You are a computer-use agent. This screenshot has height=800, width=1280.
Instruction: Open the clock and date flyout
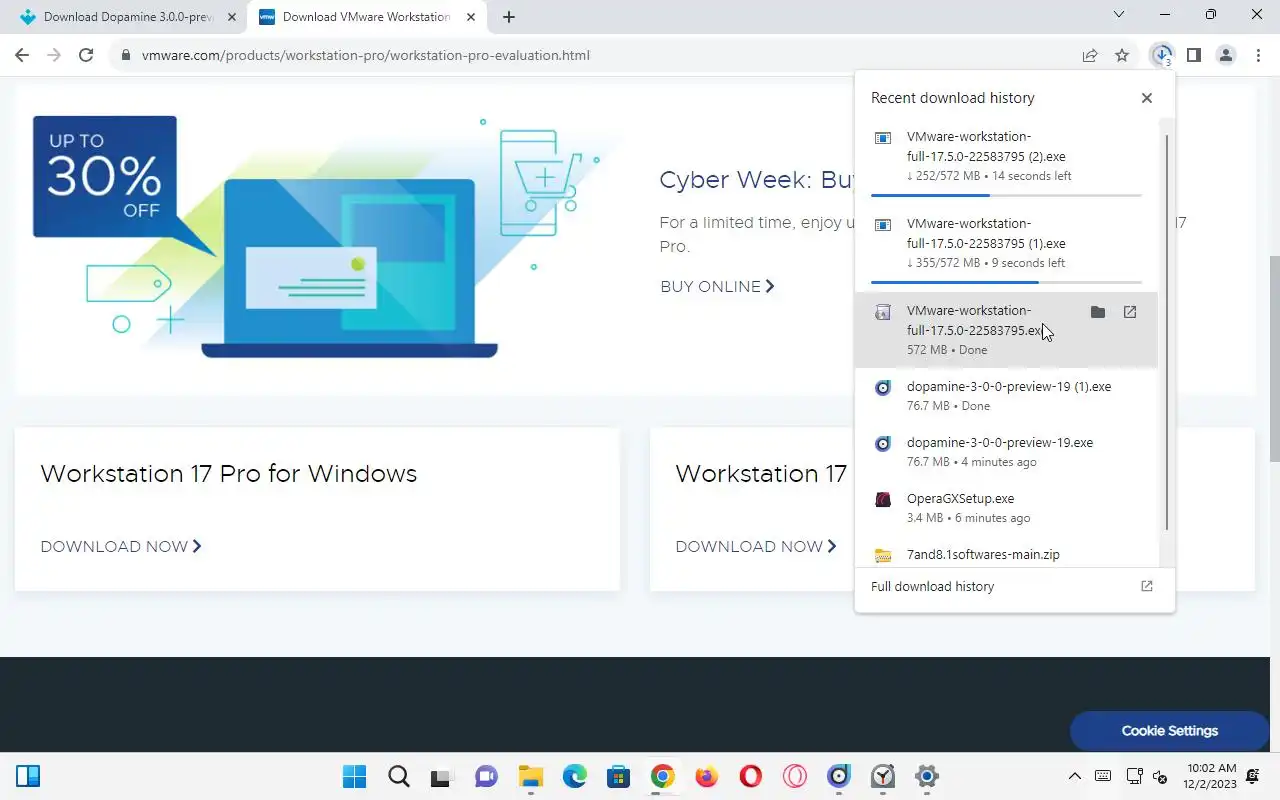tap(1211, 776)
